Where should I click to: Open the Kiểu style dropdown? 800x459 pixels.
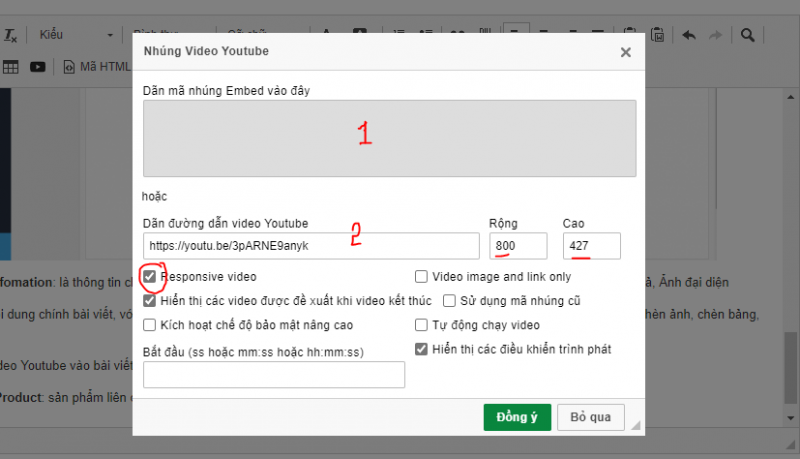[76, 35]
